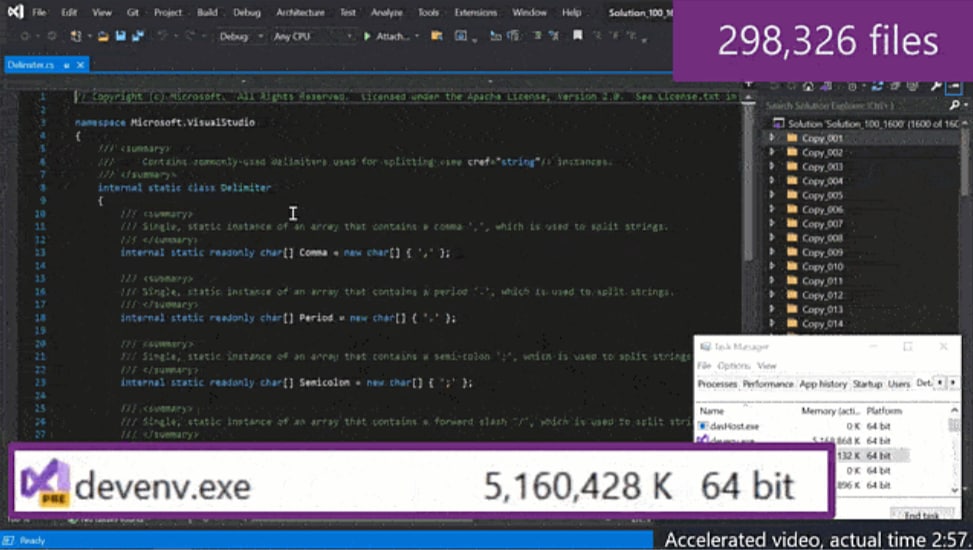Click the Save All toolbar icon

[138, 37]
